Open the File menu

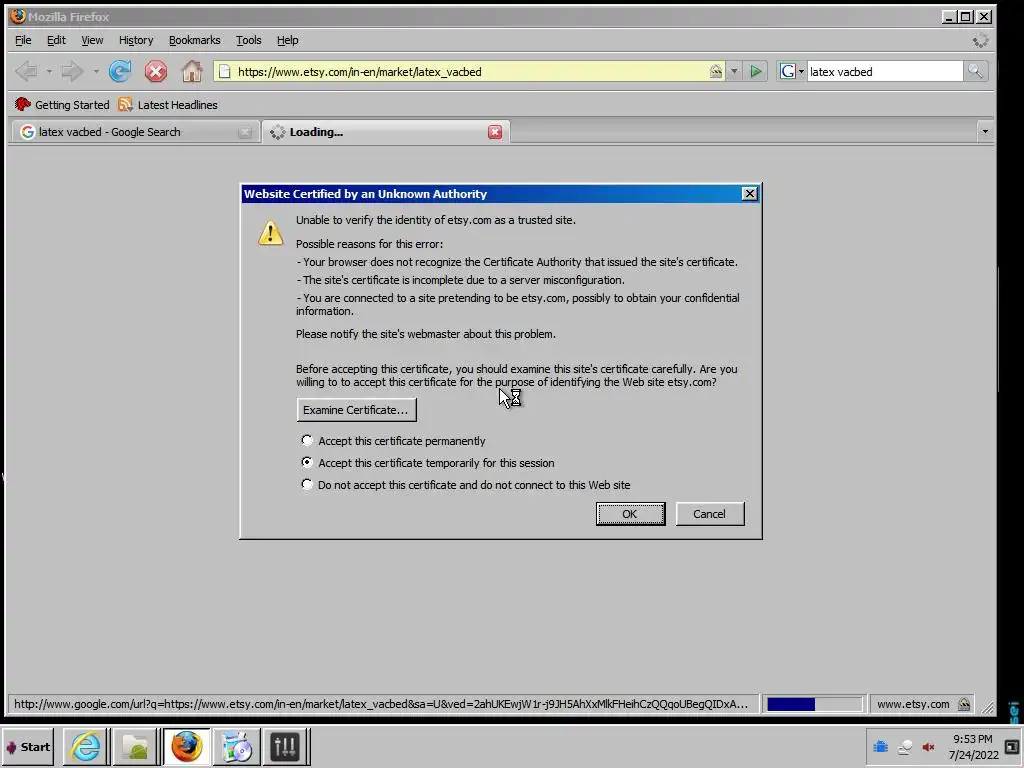click(x=23, y=40)
